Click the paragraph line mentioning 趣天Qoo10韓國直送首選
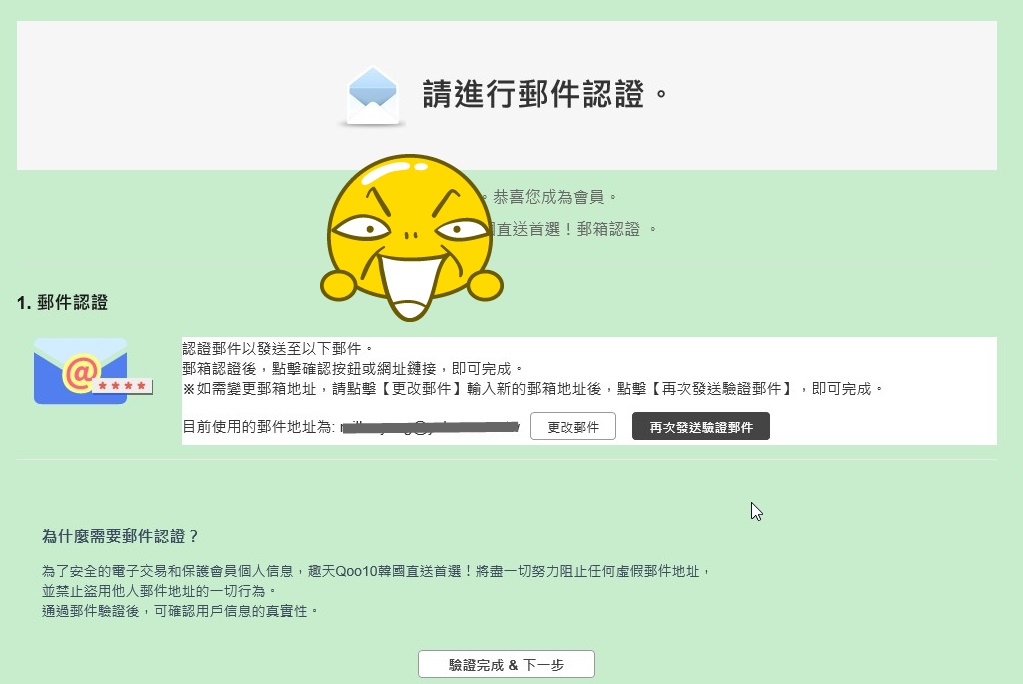Screen dimensions: 1023x684 point(376,571)
